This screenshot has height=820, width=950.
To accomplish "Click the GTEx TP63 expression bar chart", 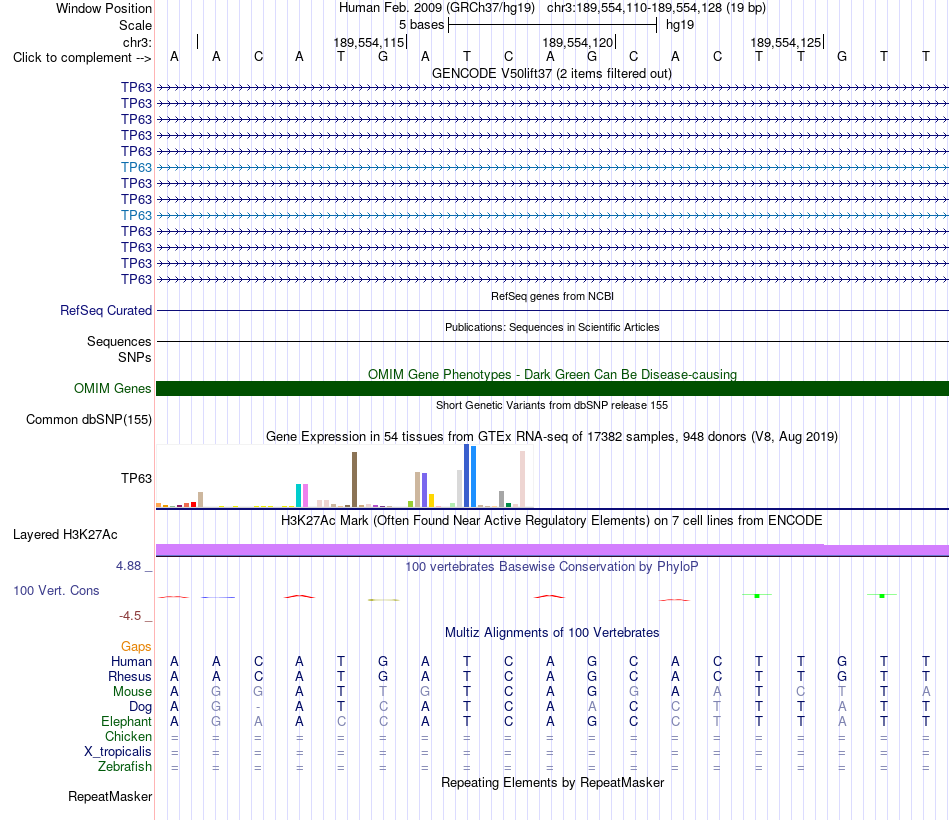I will (x=345, y=476).
